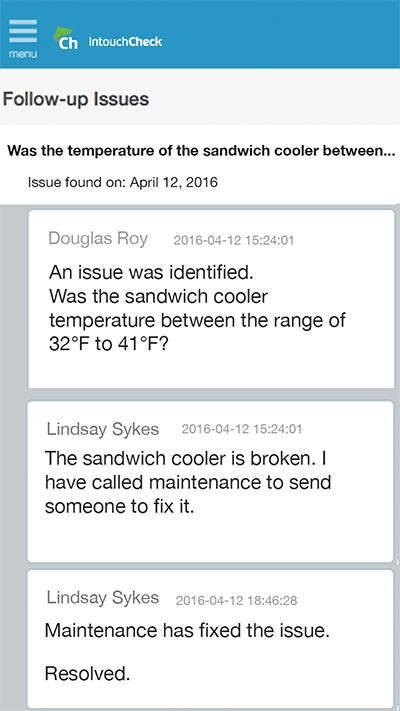Select the Follow-up Issues heading

pyautogui.click(x=76, y=98)
